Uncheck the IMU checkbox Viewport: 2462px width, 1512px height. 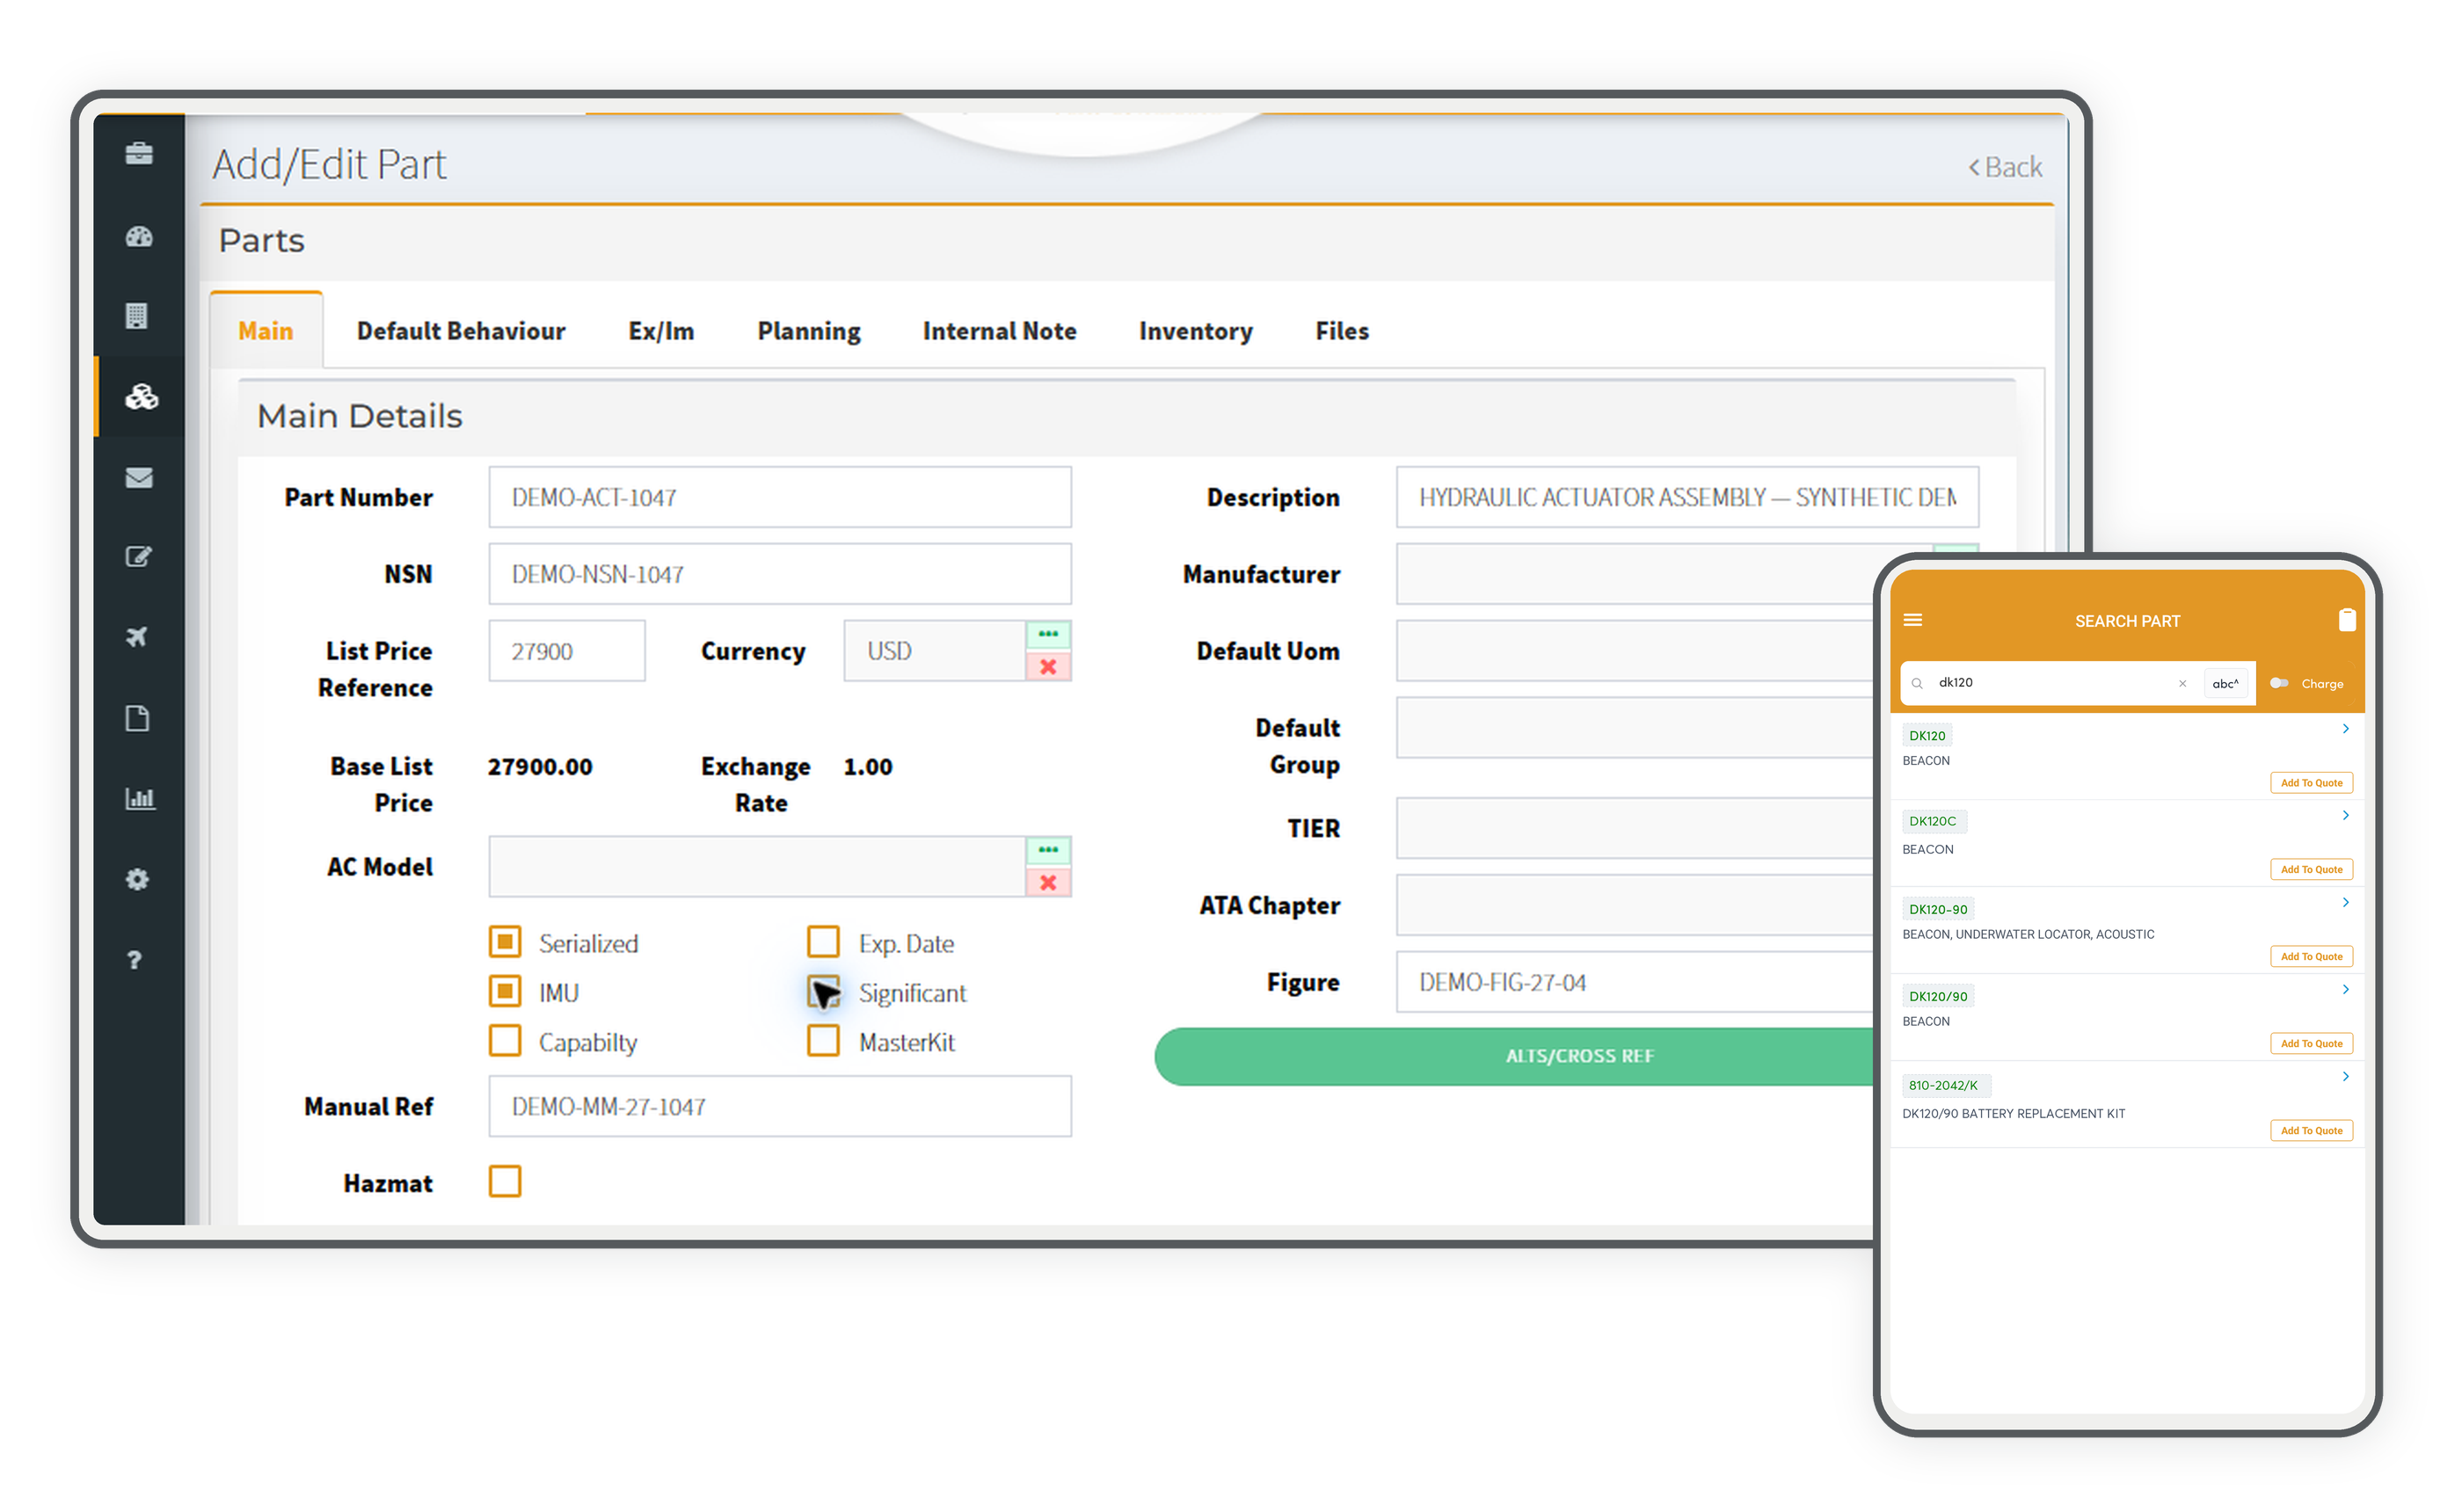[x=505, y=991]
